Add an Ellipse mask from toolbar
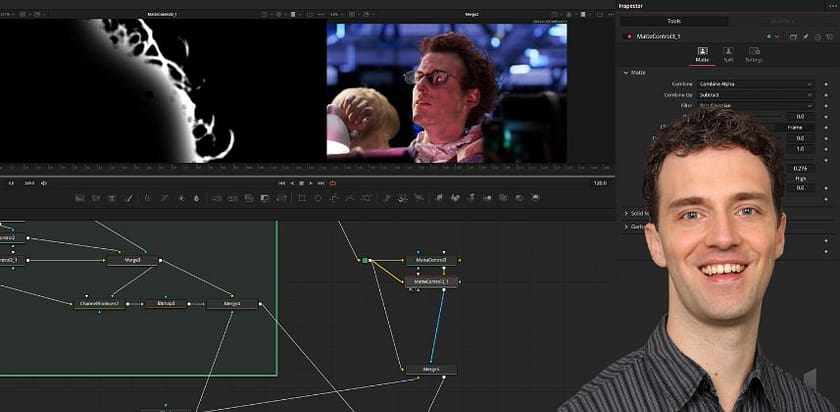The width and height of the screenshot is (840, 412). click(318, 198)
